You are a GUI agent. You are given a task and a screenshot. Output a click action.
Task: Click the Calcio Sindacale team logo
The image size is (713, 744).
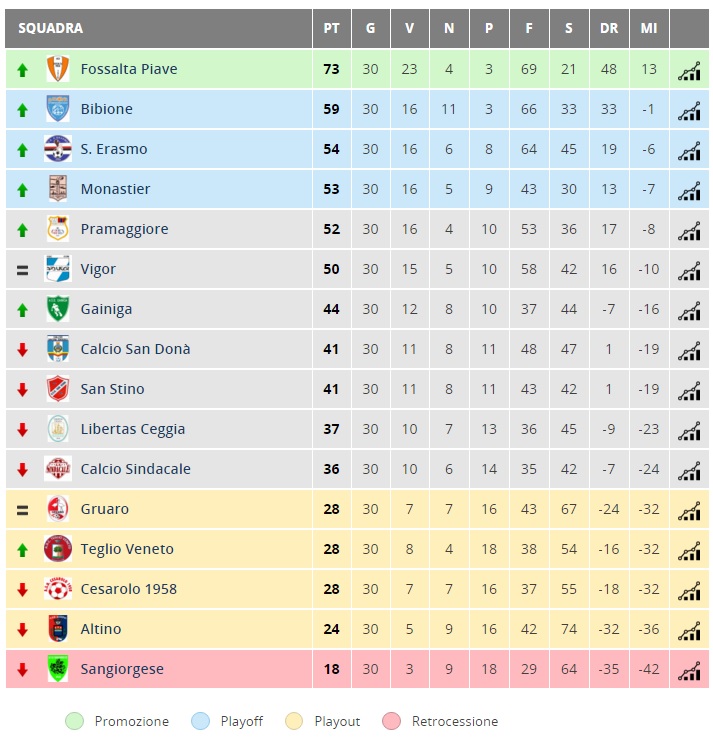(x=58, y=468)
